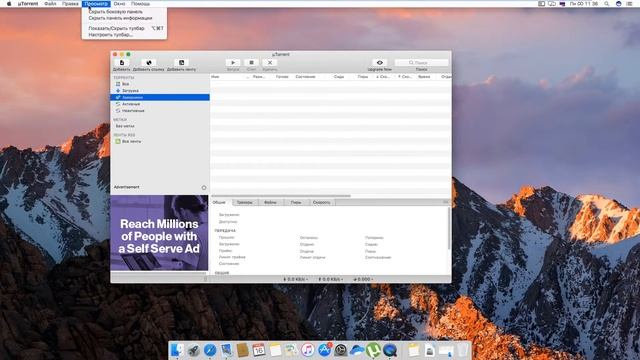Click into the toolbar search field
Image resolution: width=640 pixels, height=360 pixels.
[422, 62]
